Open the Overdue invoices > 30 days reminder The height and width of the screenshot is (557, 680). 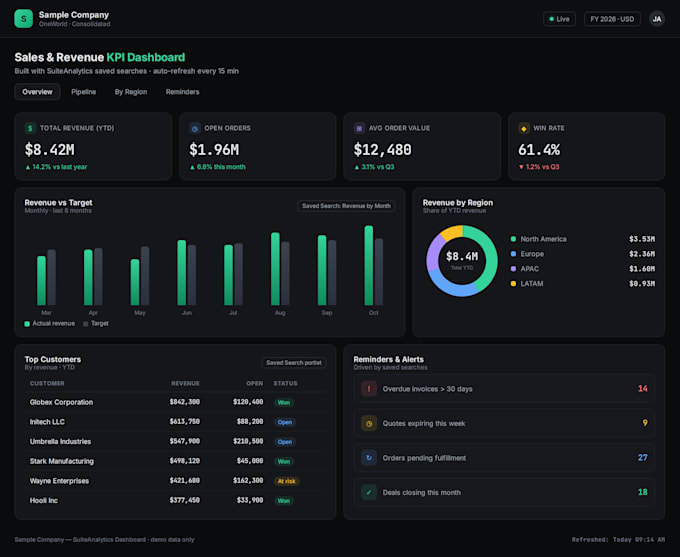click(x=504, y=389)
